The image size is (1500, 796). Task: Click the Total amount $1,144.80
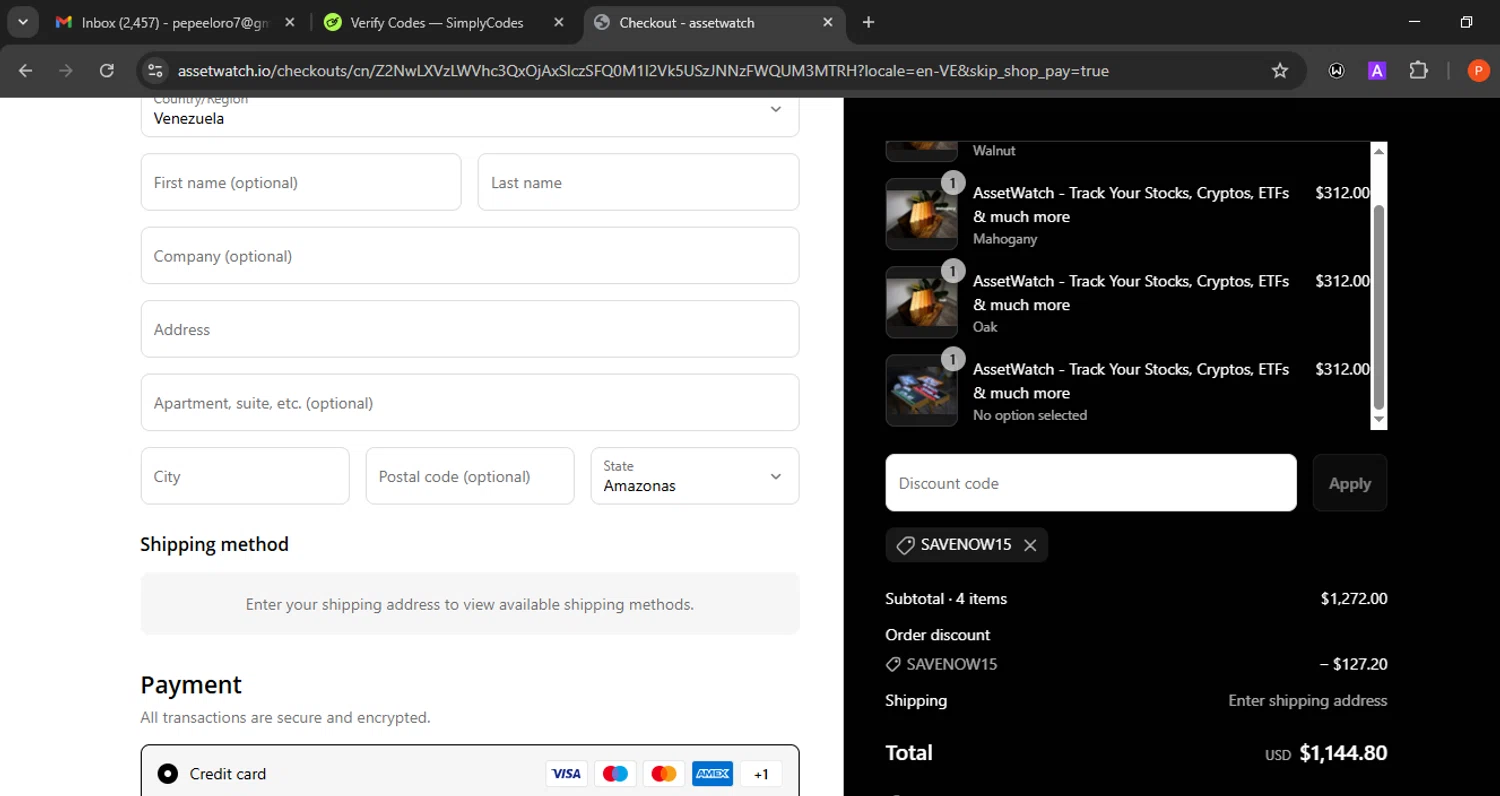pyautogui.click(x=1343, y=753)
